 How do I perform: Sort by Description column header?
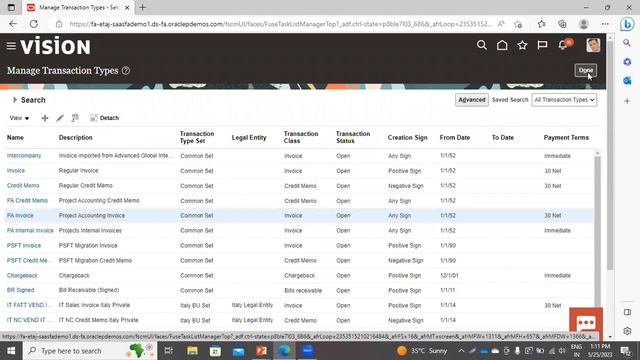tap(76, 138)
